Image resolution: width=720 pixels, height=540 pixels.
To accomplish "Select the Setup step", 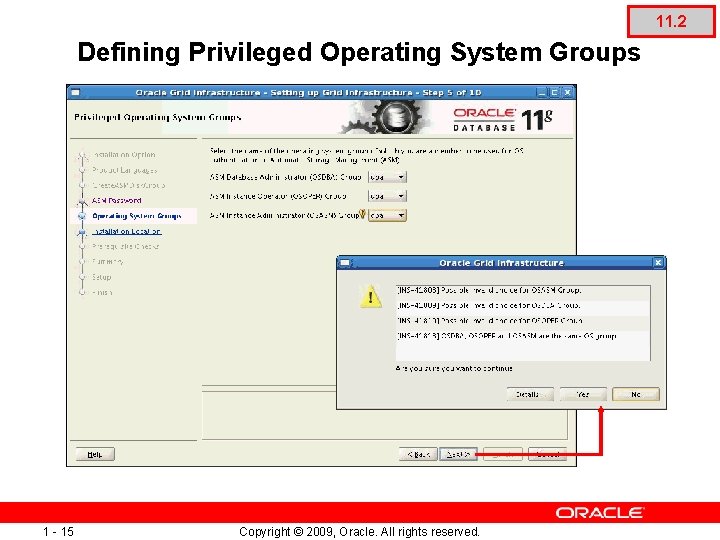I will pyautogui.click(x=101, y=277).
